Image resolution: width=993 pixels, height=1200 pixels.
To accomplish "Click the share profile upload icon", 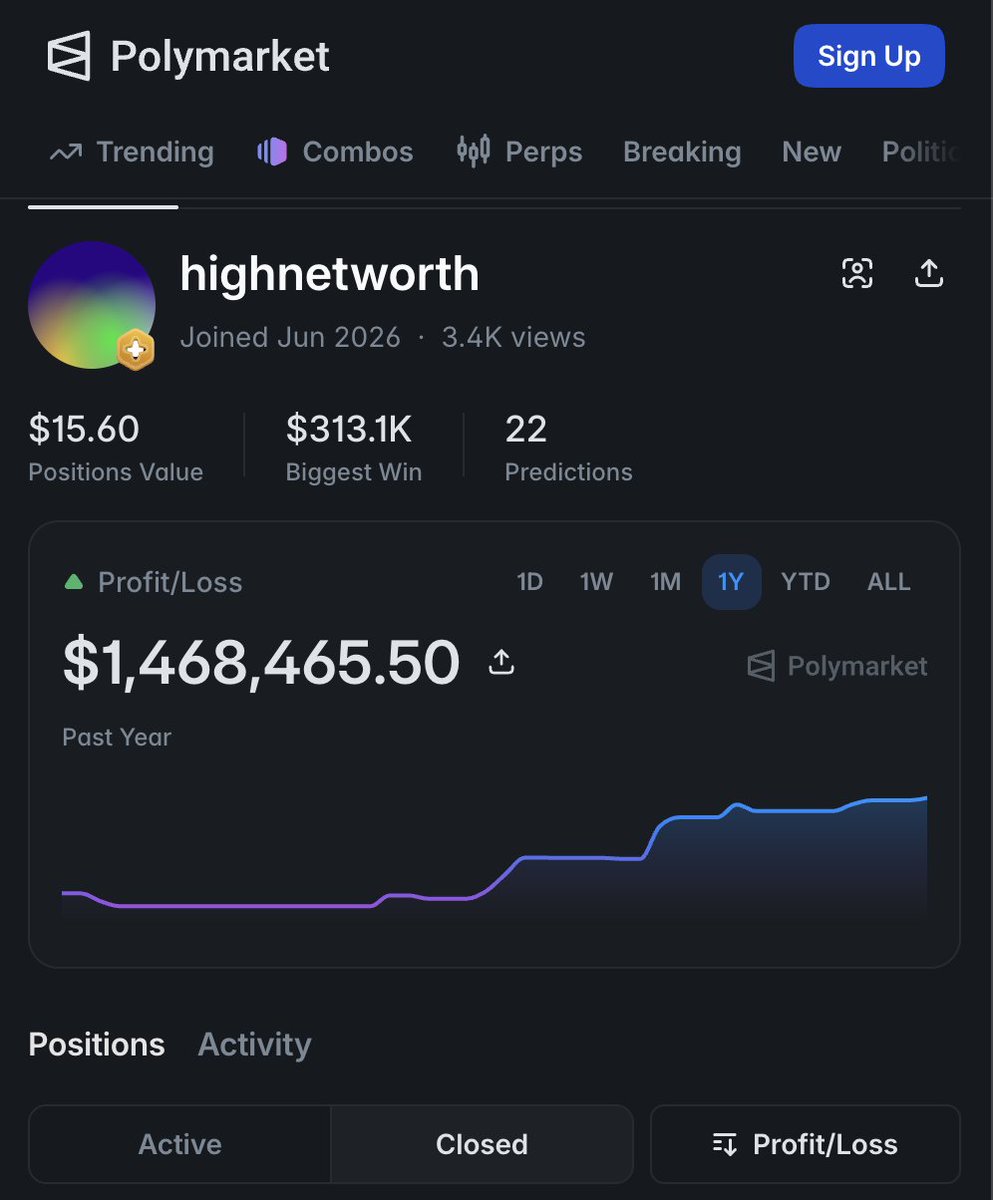I will [929, 273].
